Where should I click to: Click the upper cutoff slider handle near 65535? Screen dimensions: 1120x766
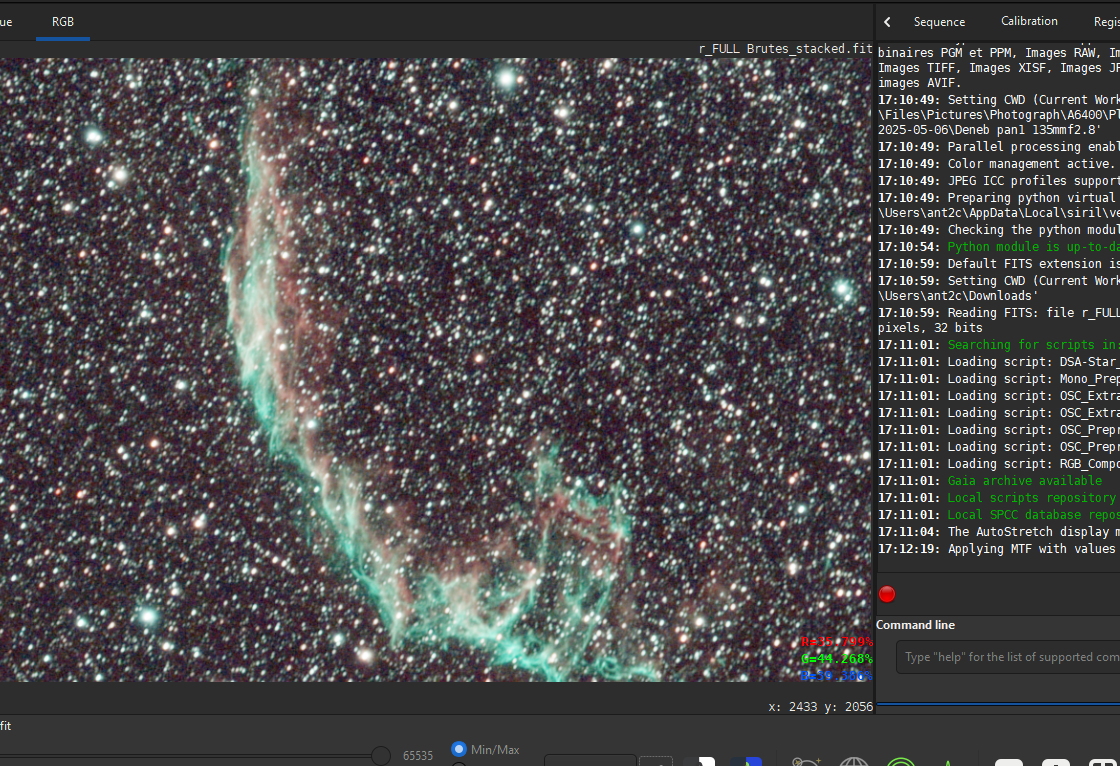(x=381, y=755)
